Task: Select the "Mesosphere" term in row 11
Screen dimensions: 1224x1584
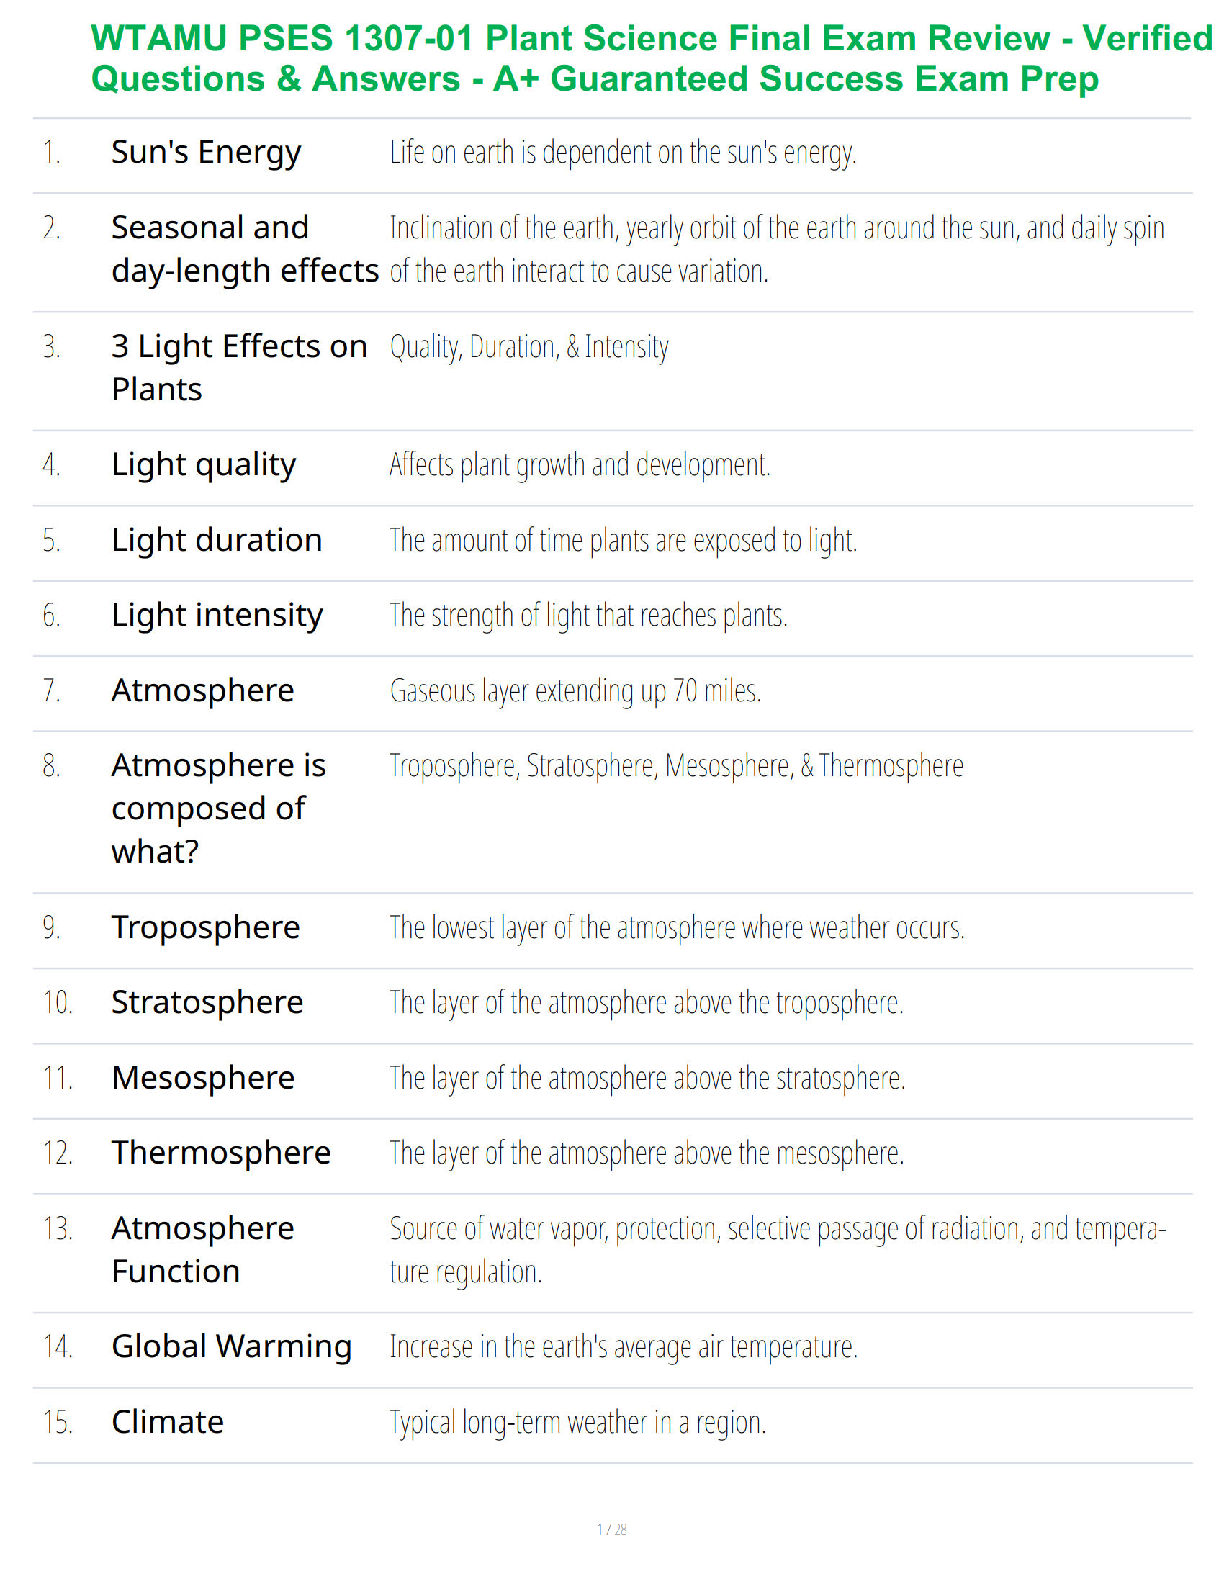Action: pos(203,1078)
